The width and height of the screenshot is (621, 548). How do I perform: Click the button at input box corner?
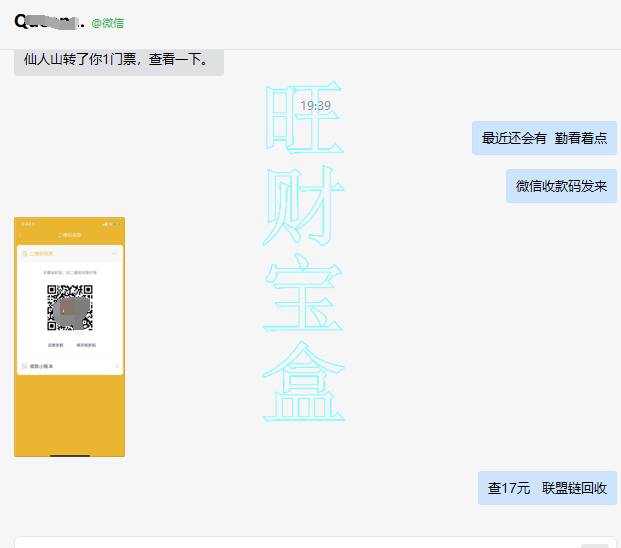(594, 544)
